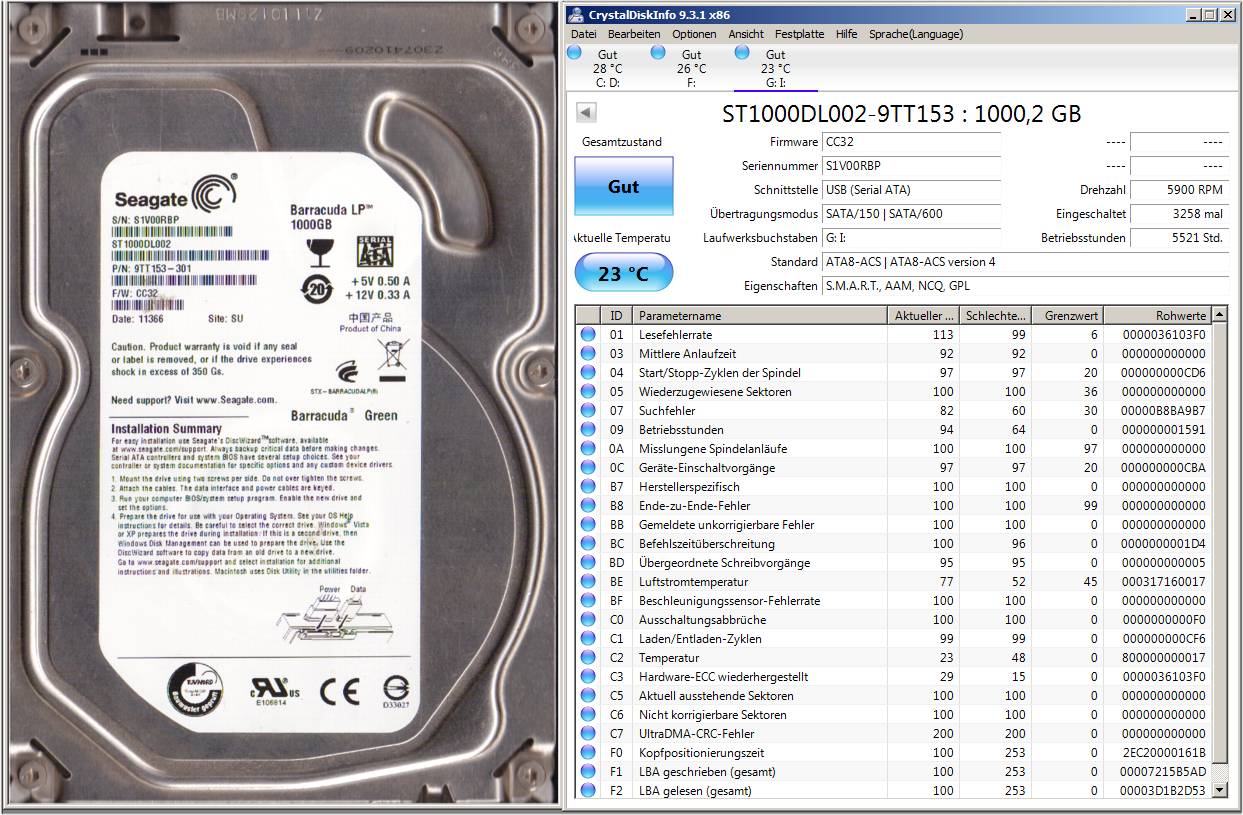Click status orb for Herstellerspezifisch row
The height and width of the screenshot is (815, 1243).
pos(588,486)
